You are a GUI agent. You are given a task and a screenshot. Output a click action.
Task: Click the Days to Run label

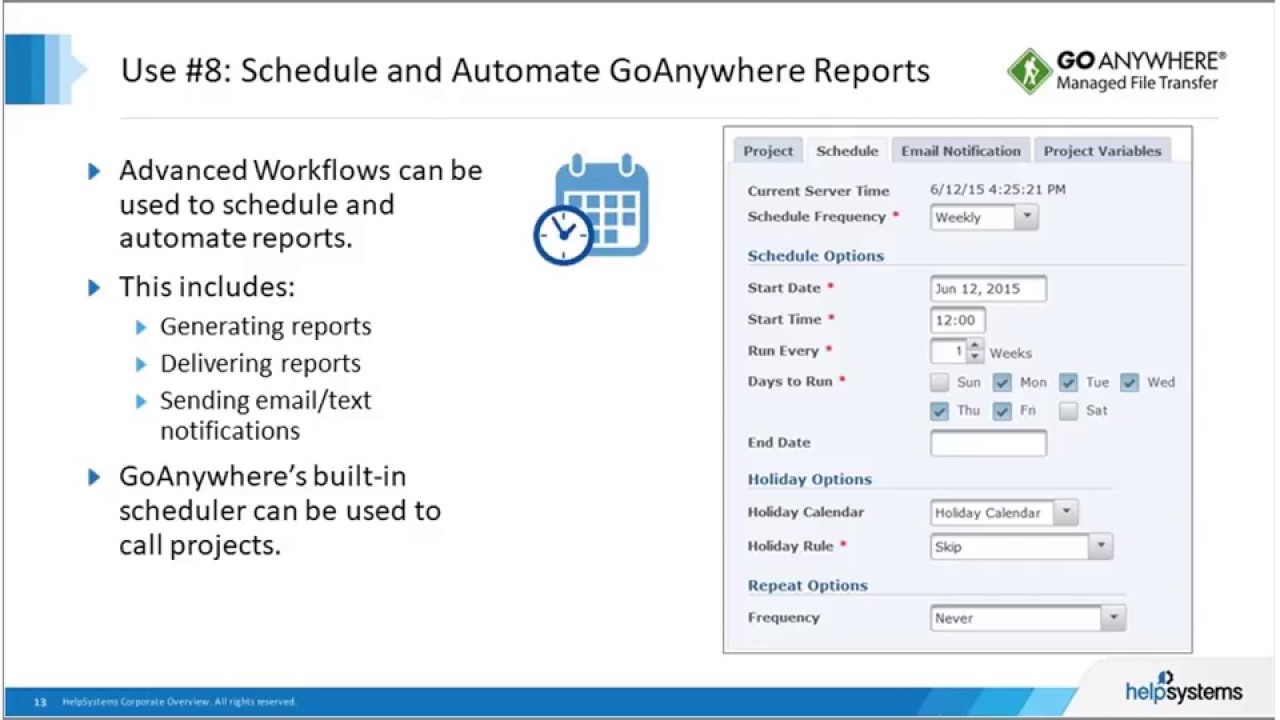790,382
